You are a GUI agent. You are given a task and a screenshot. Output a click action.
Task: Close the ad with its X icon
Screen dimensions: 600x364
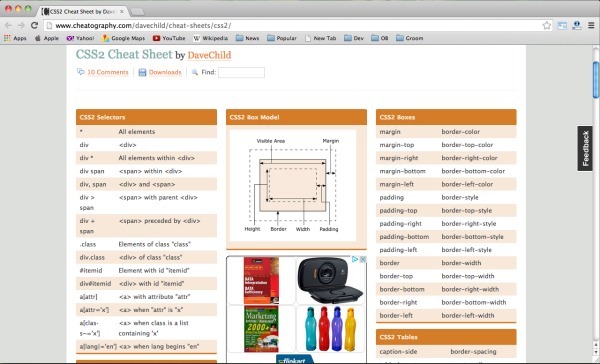[363, 259]
